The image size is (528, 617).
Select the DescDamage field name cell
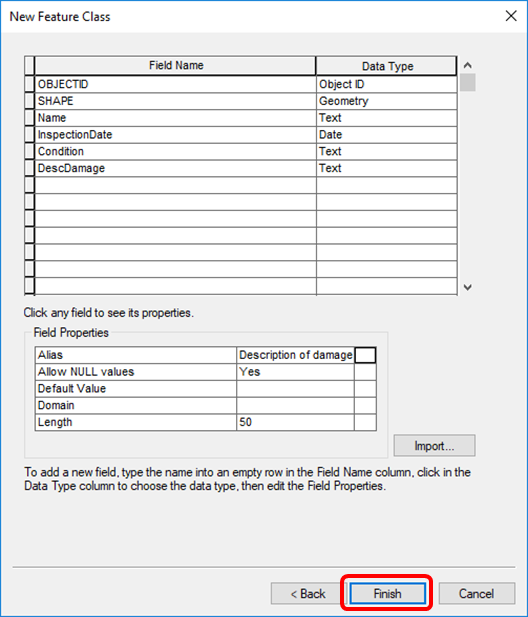tap(175, 168)
